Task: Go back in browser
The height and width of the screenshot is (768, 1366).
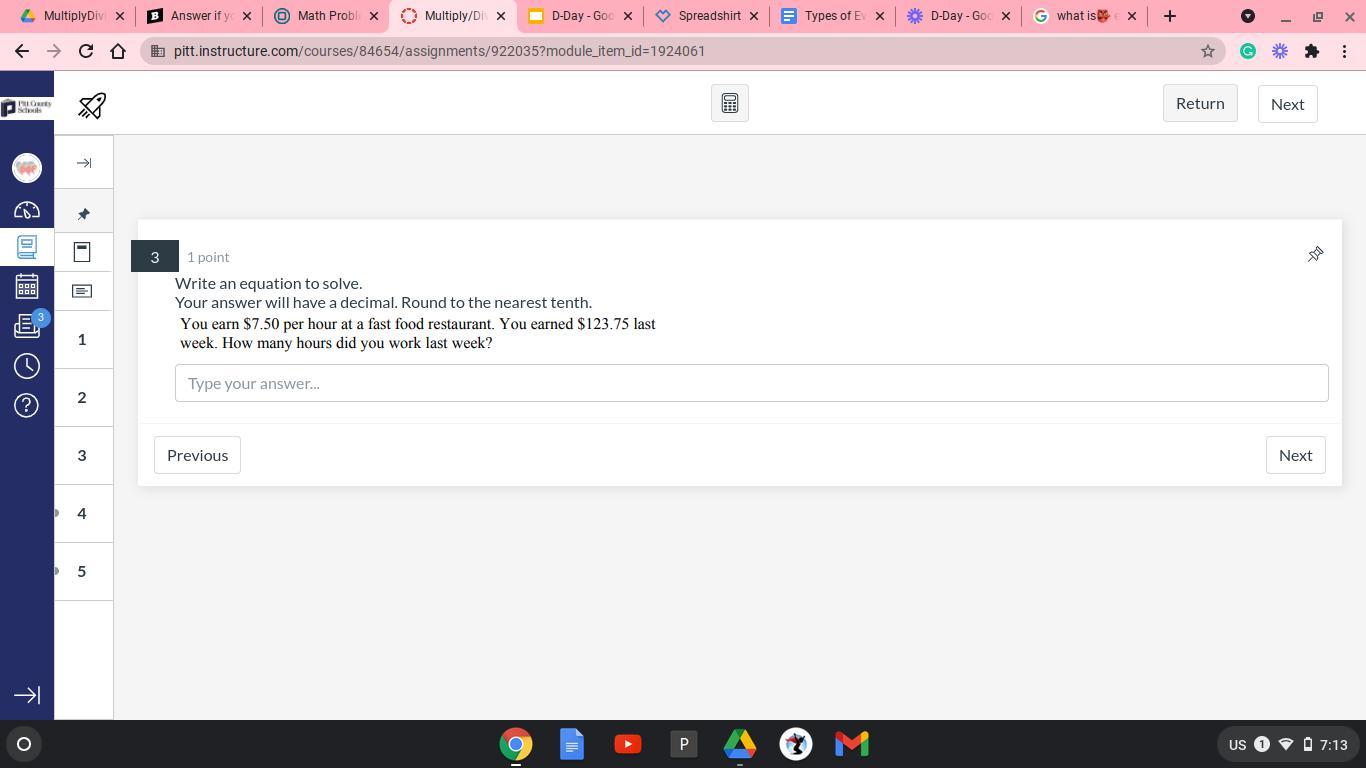Action: (x=22, y=51)
